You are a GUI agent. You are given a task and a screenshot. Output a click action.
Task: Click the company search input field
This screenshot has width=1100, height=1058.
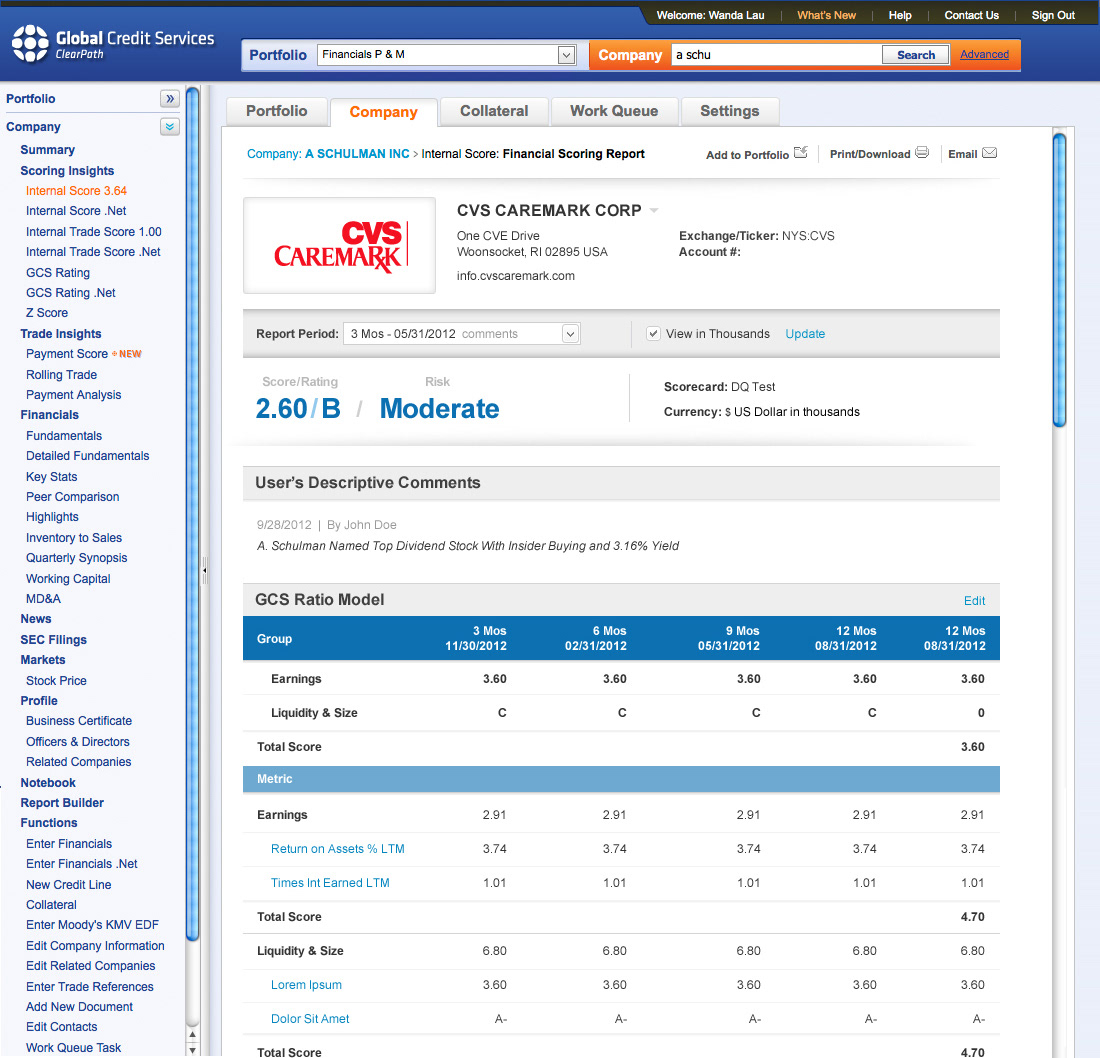pyautogui.click(x=775, y=55)
